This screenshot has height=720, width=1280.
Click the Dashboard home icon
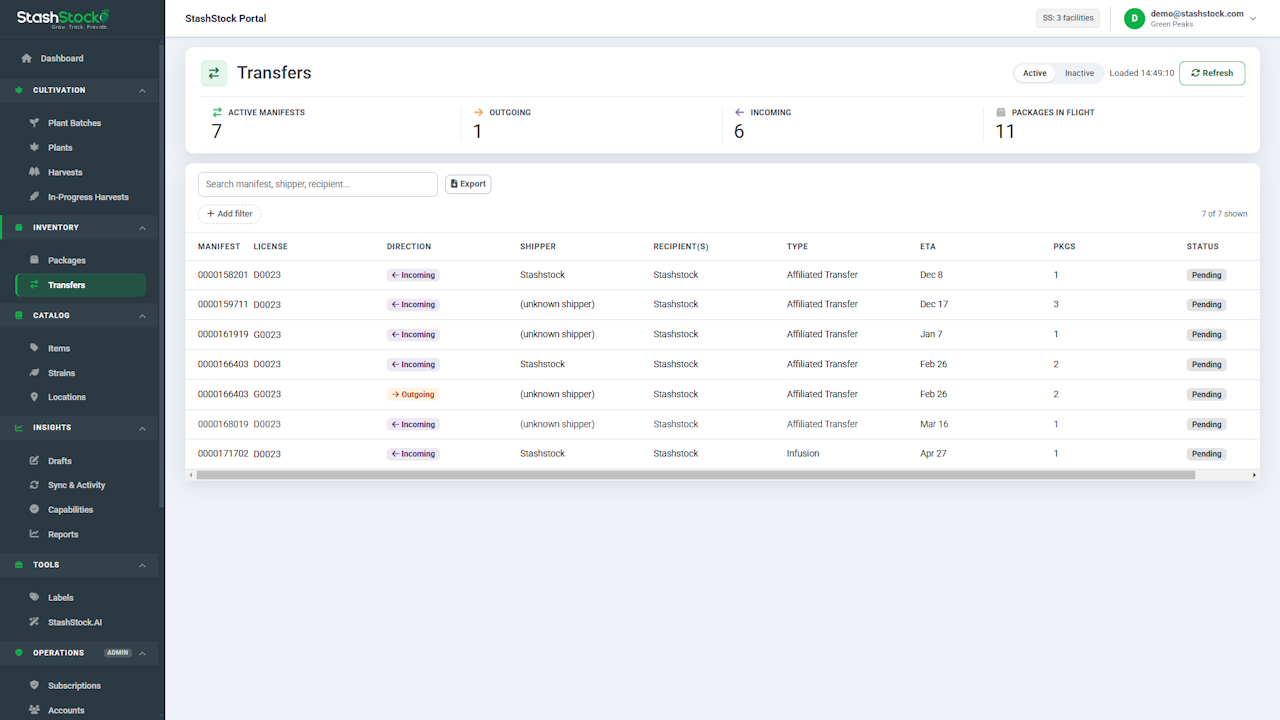27,58
